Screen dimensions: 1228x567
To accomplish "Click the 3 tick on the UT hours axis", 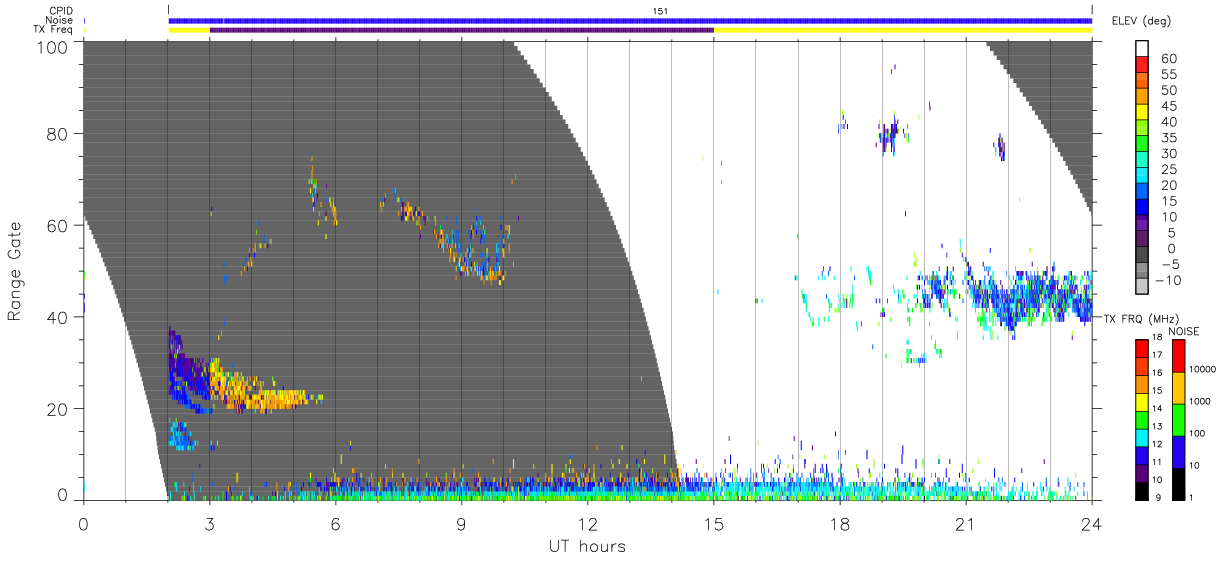I will tap(209, 523).
